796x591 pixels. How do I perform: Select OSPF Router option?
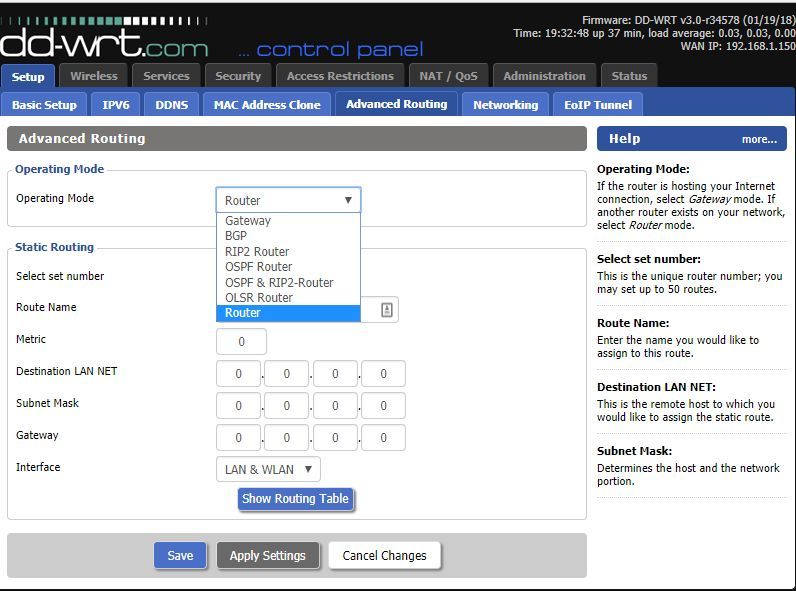coord(288,267)
